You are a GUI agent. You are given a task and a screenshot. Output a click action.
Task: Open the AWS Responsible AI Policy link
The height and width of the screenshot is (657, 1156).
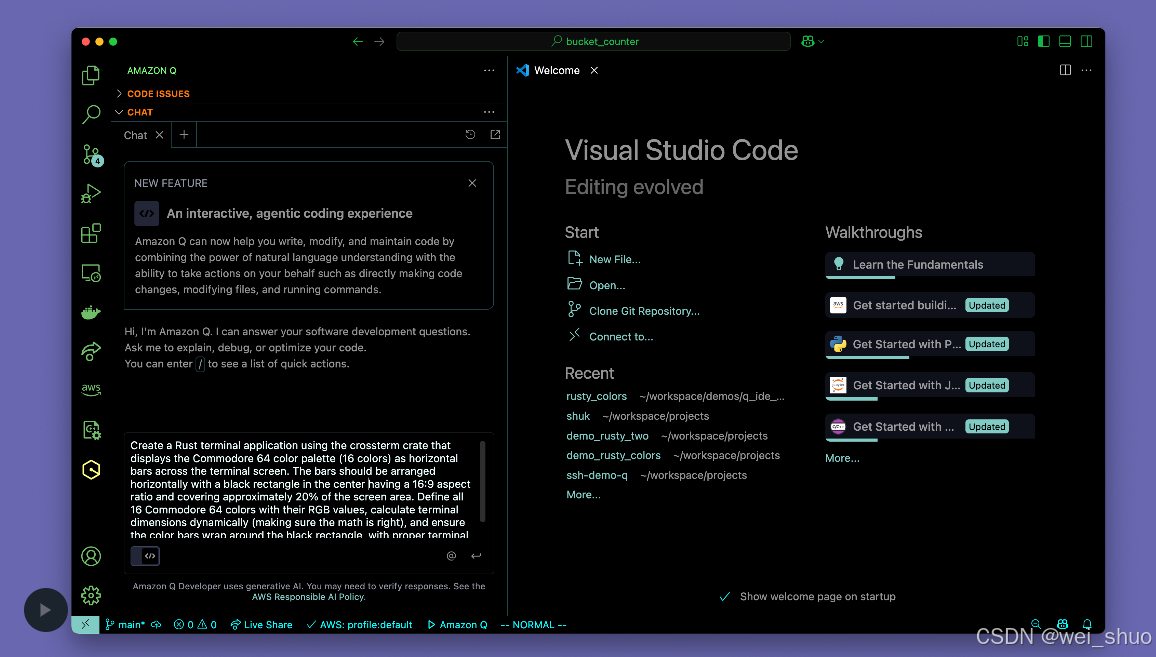308,597
